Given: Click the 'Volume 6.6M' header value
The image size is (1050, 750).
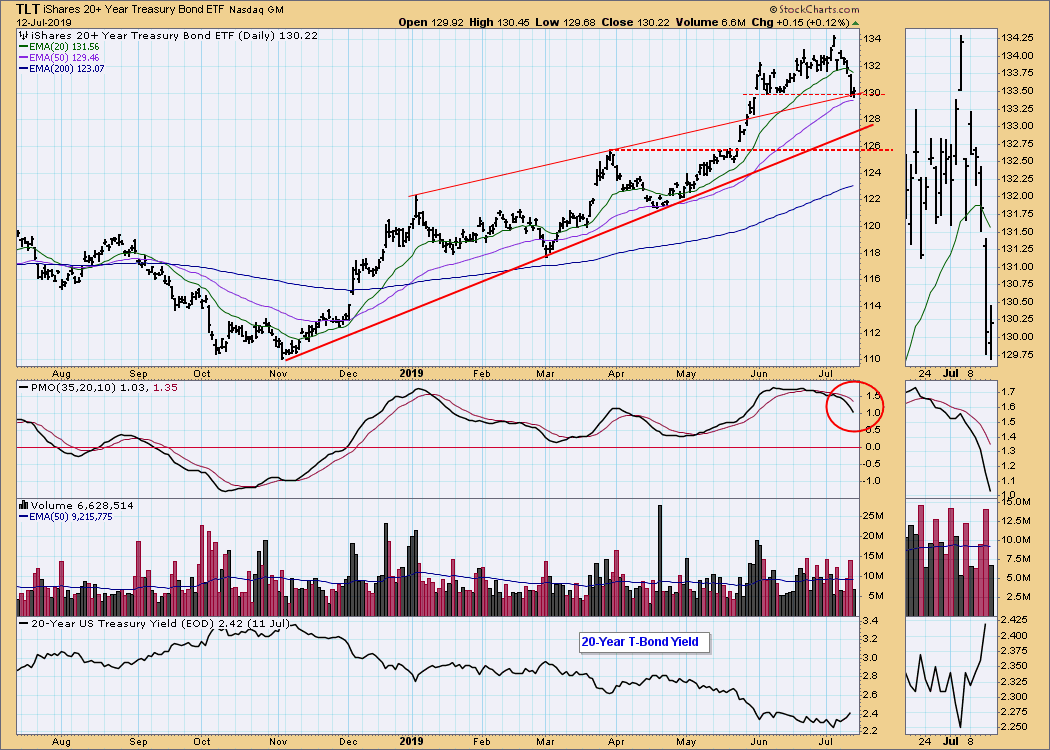Looking at the screenshot, I should (x=710, y=22).
